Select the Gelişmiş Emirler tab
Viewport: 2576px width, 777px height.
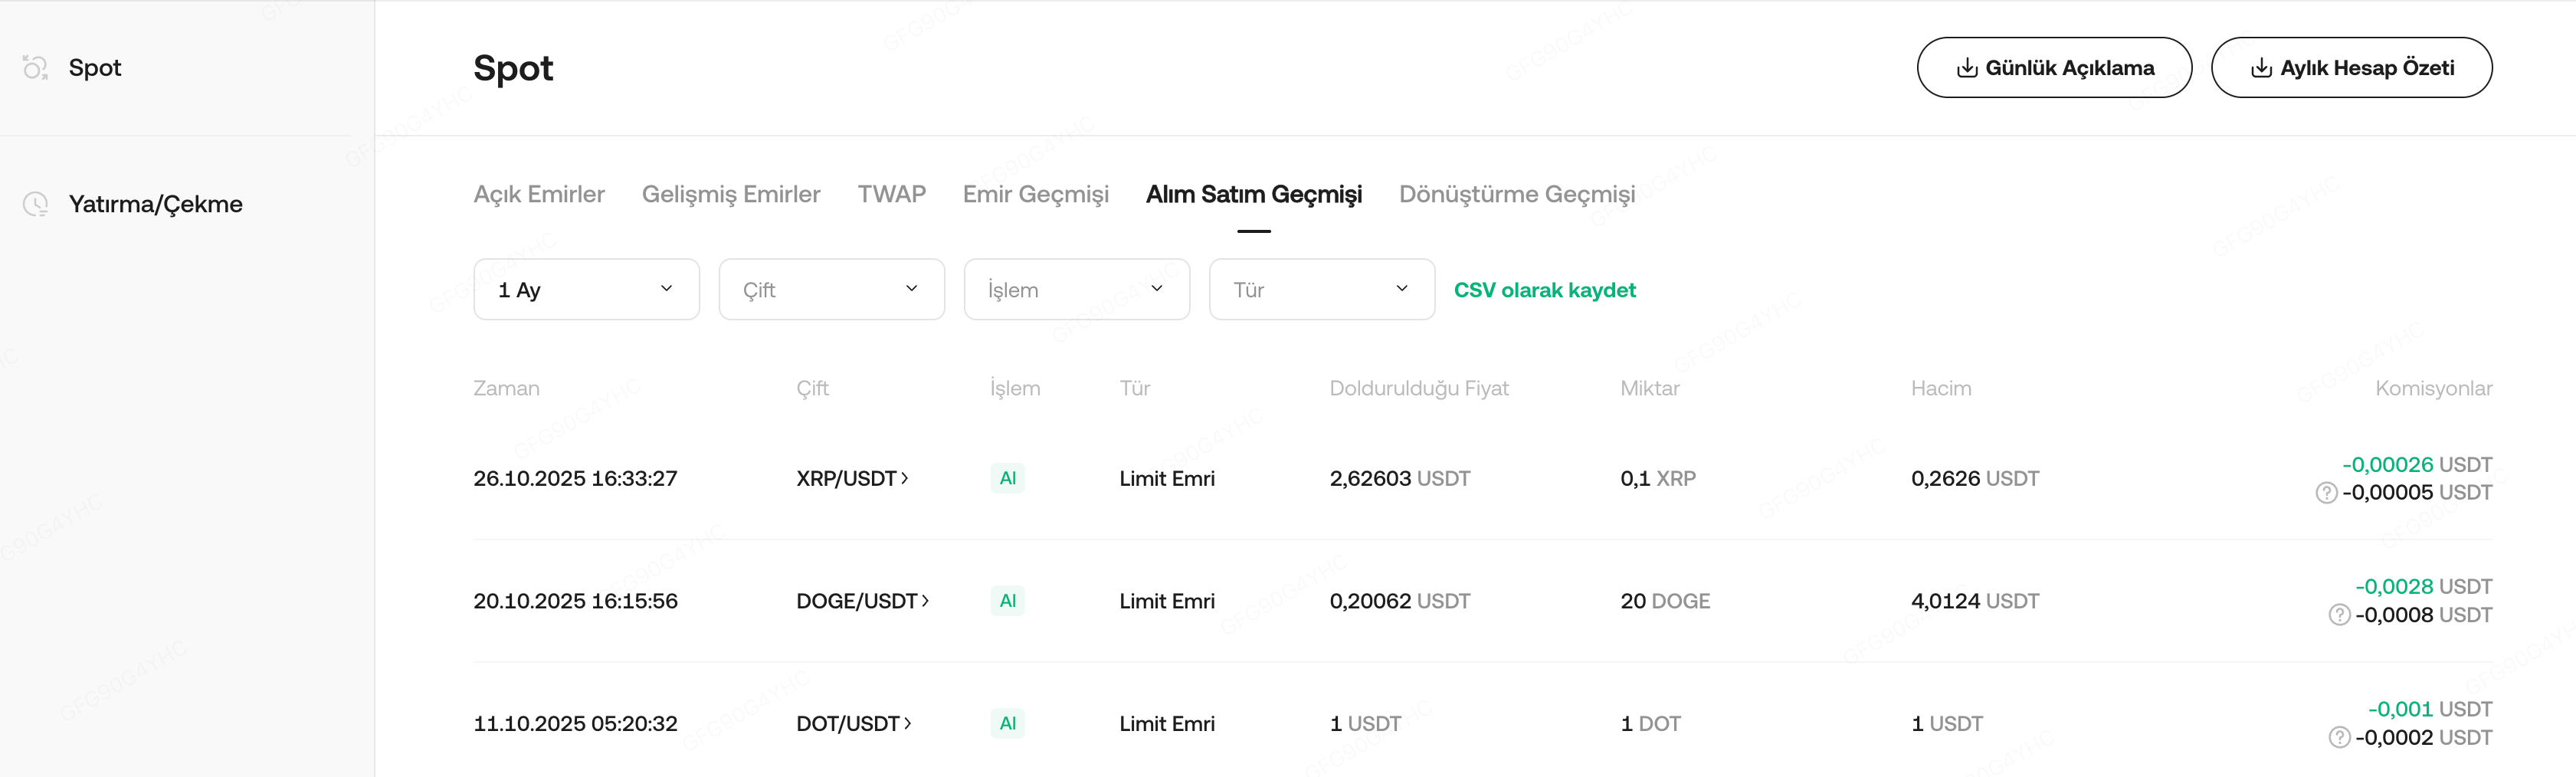[730, 194]
